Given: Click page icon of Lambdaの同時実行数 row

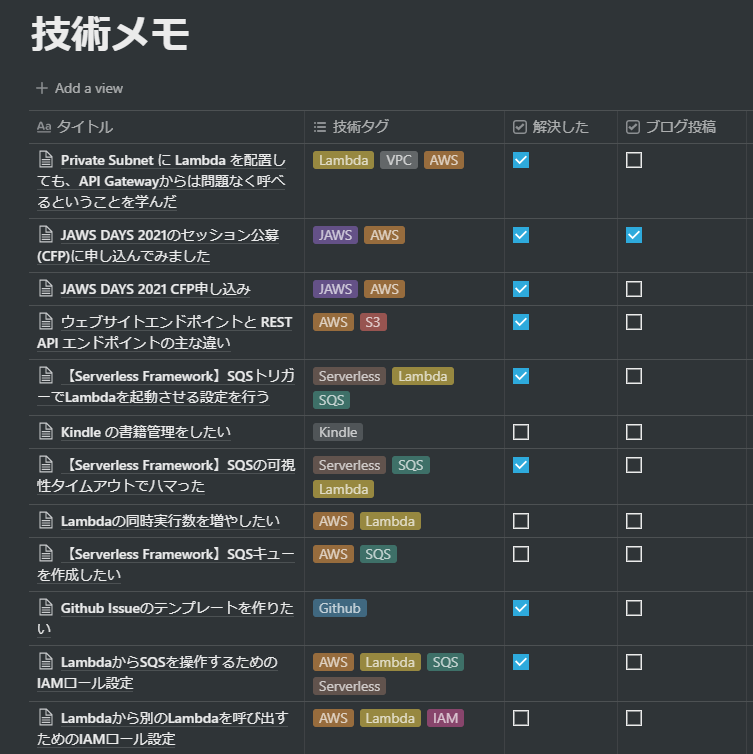Looking at the screenshot, I should [46, 520].
